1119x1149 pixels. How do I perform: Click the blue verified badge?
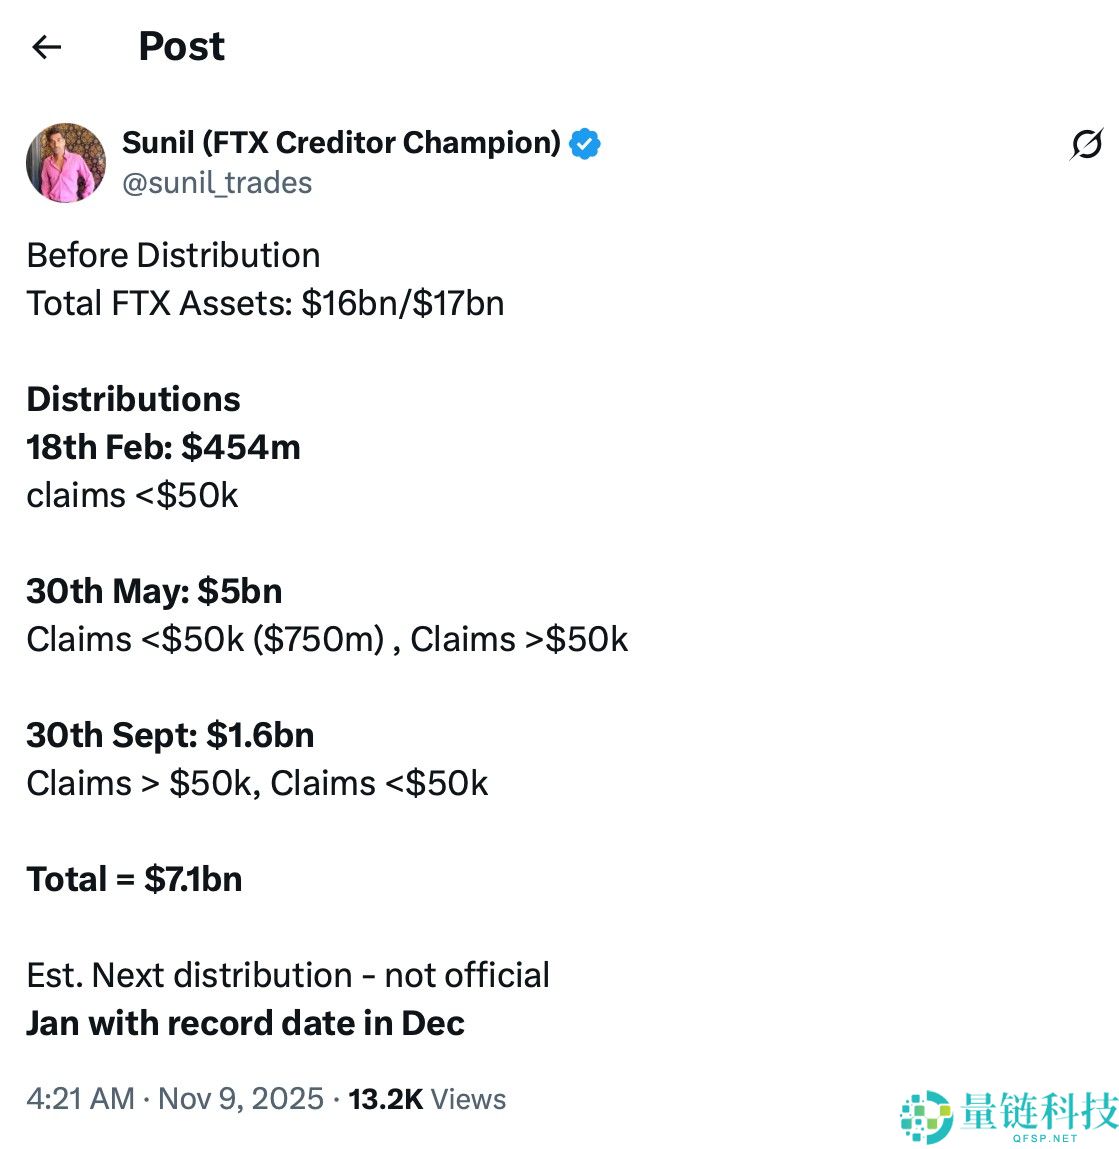pos(585,144)
